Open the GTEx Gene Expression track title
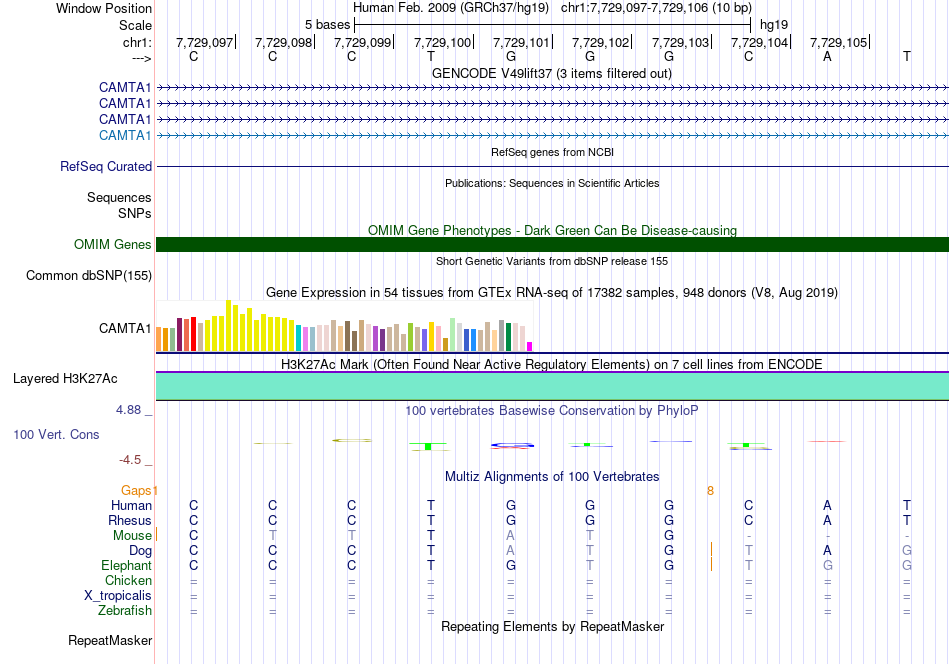 tap(552, 293)
